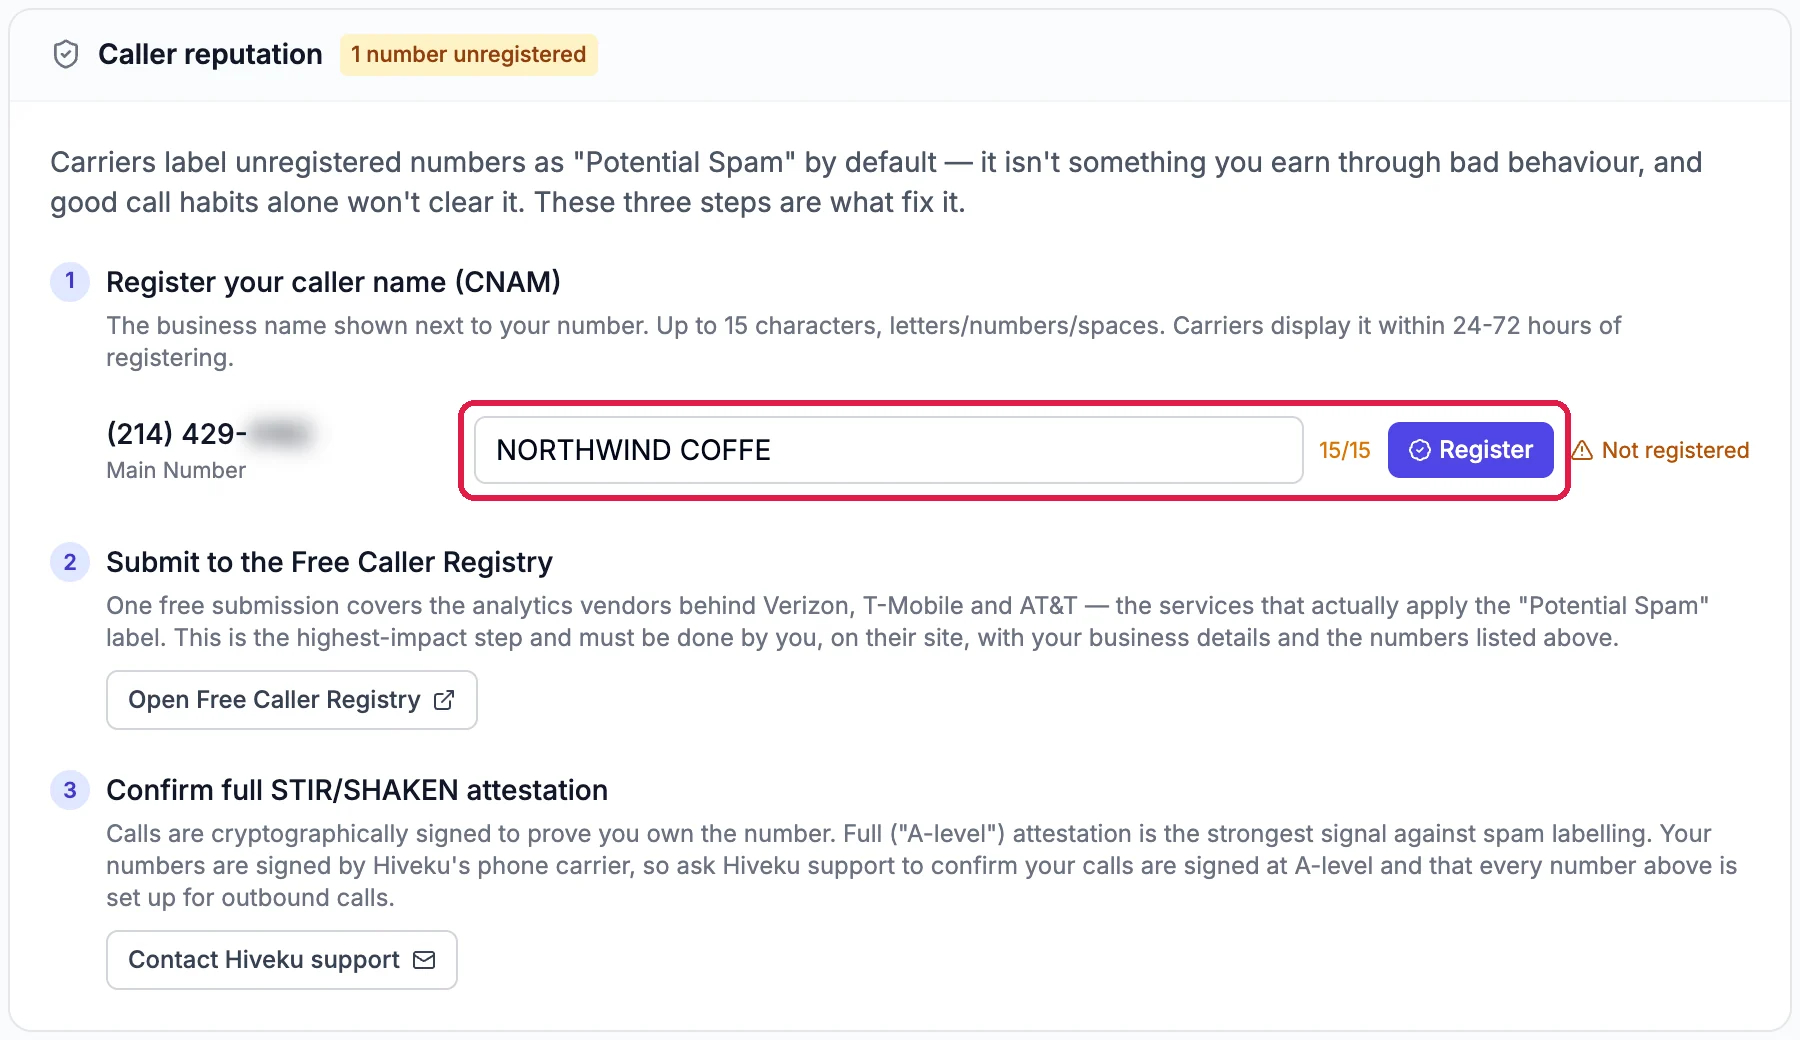The image size is (1800, 1040).
Task: Click the 'Main Number' label
Action: coord(176,470)
